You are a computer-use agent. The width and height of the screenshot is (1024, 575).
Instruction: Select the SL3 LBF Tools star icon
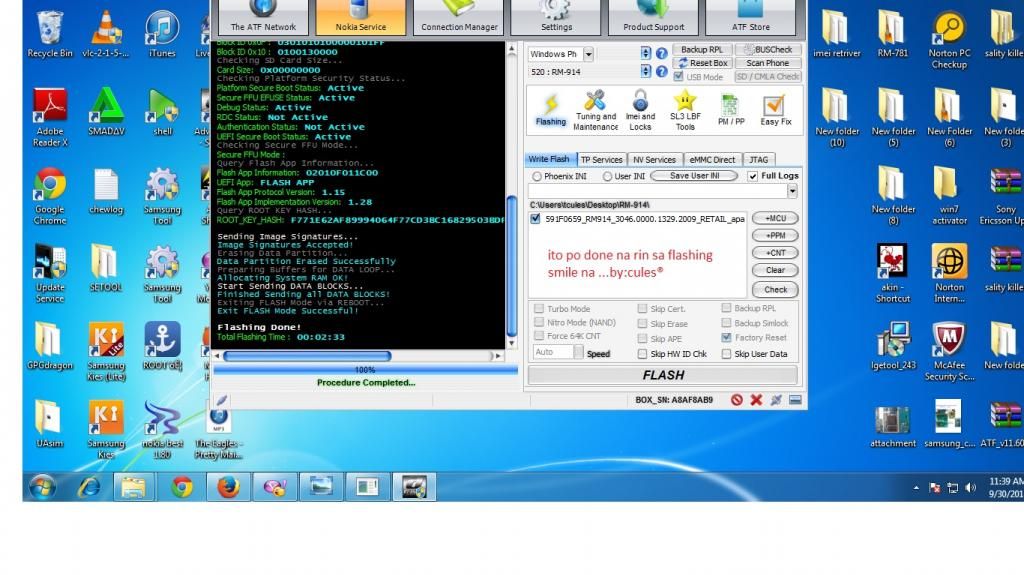coord(685,108)
